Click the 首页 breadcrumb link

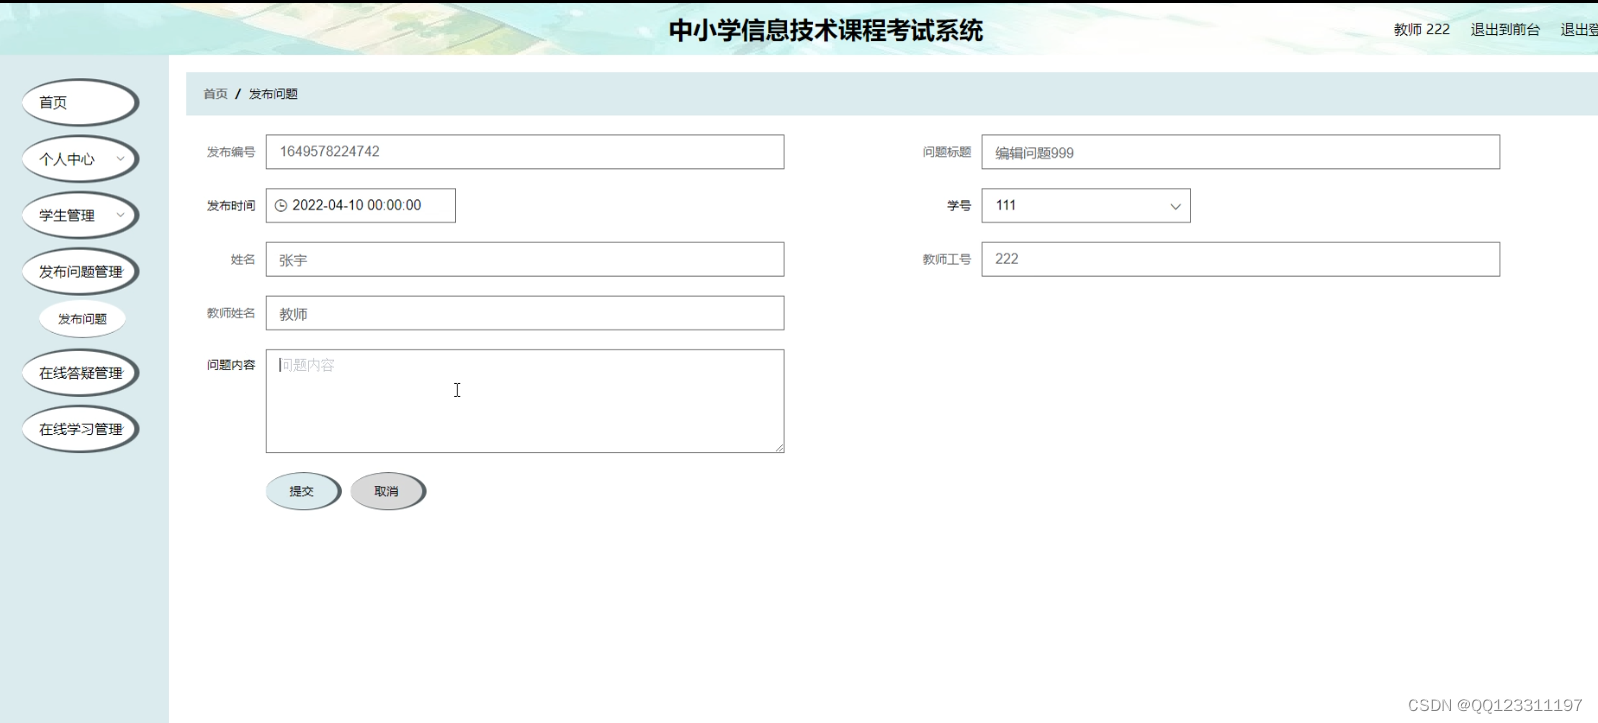[216, 94]
